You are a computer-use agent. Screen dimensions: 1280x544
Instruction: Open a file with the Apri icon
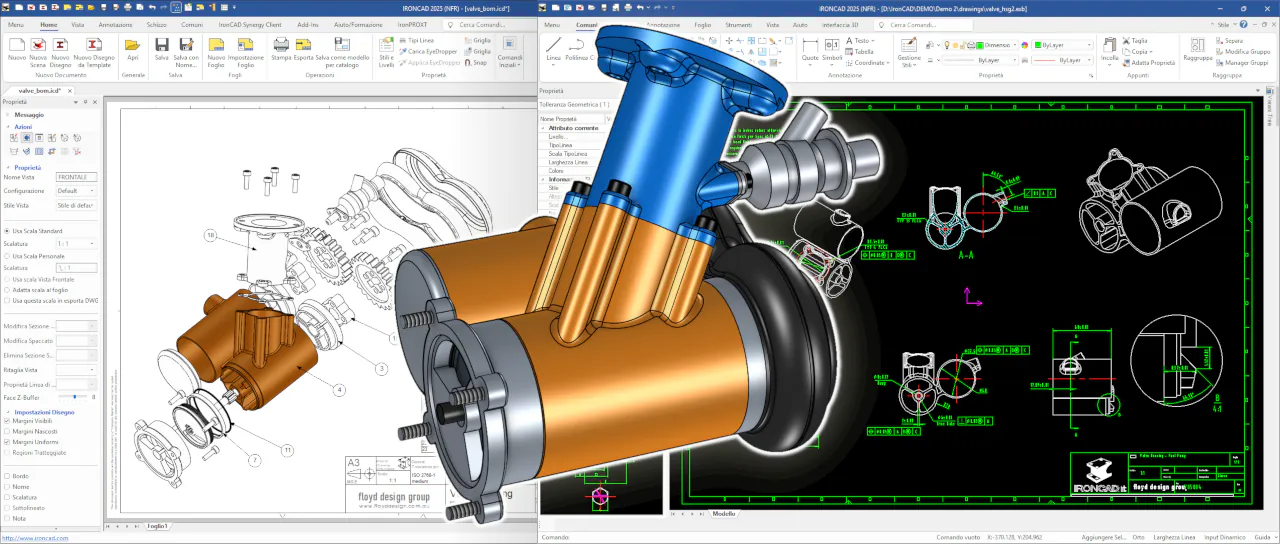[x=133, y=45]
